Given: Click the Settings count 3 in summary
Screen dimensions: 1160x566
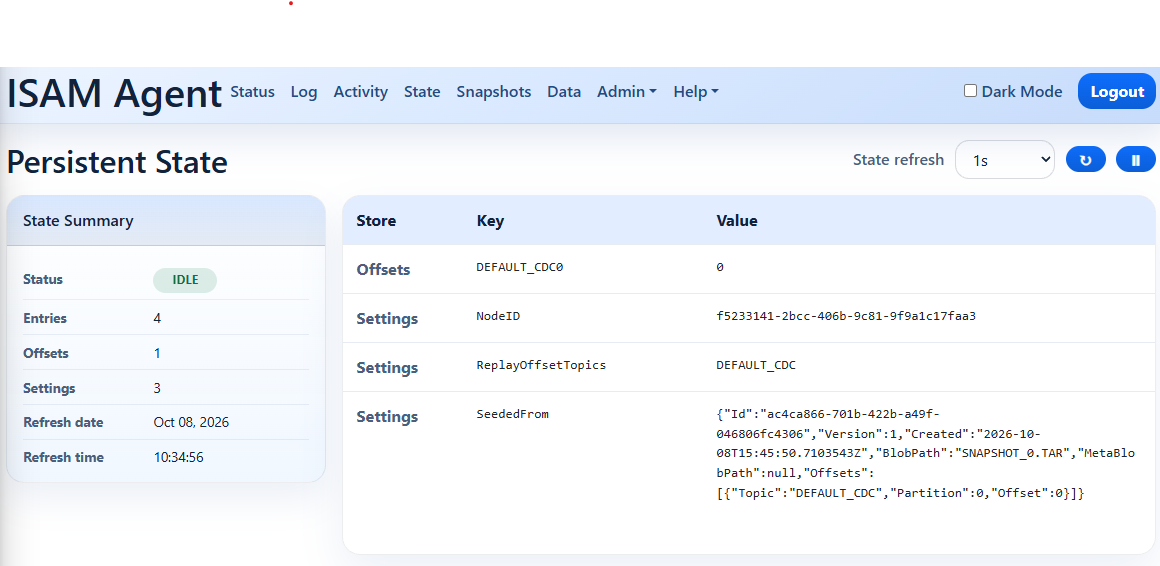Looking at the screenshot, I should click(157, 388).
